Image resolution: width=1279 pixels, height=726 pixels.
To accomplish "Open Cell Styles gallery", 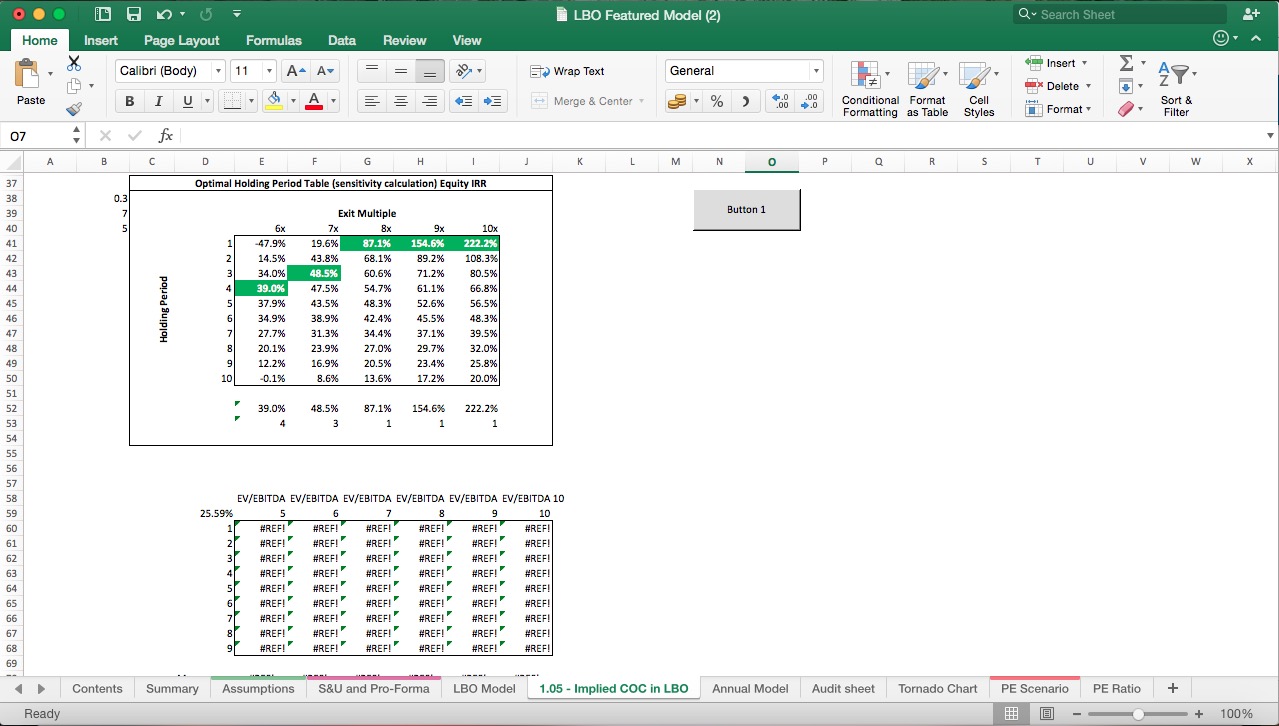I will [x=979, y=88].
